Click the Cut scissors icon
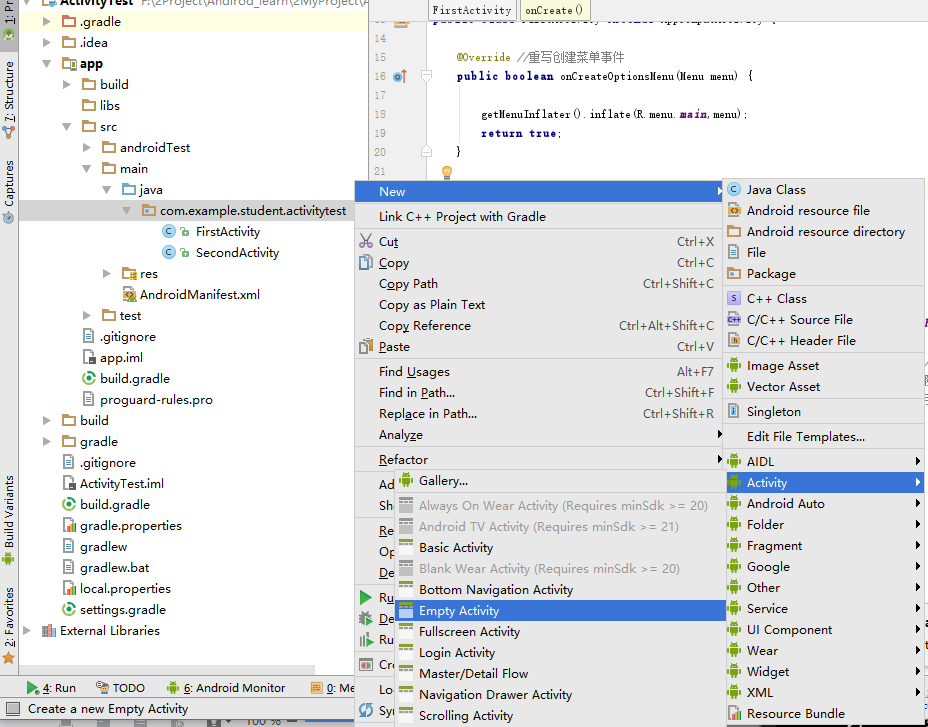 365,241
